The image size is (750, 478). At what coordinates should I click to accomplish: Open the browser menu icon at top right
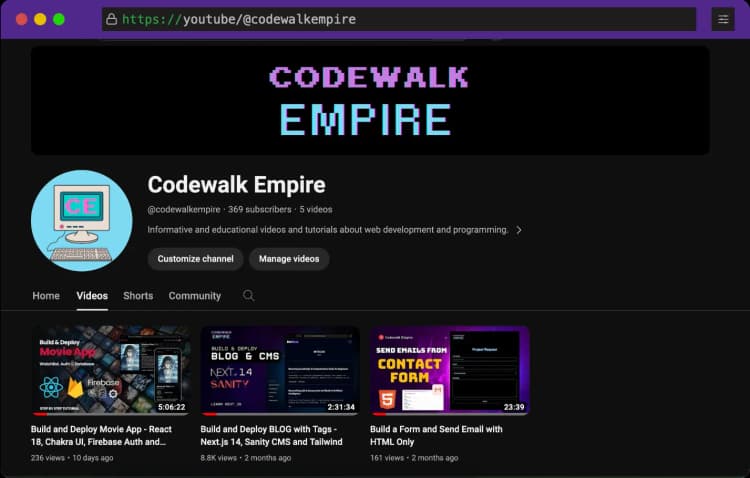click(722, 19)
